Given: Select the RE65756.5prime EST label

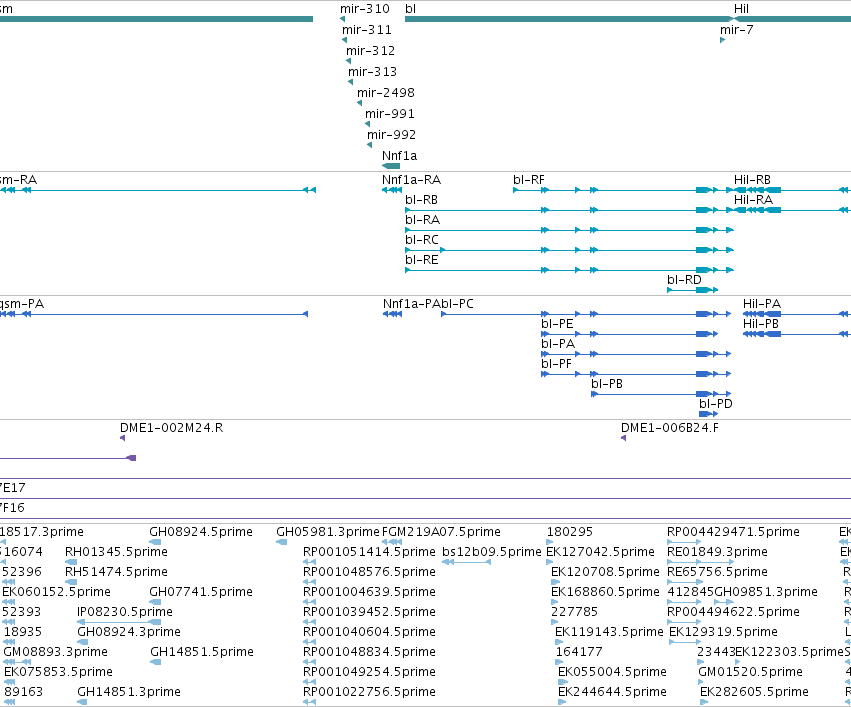Looking at the screenshot, I should [717, 572].
